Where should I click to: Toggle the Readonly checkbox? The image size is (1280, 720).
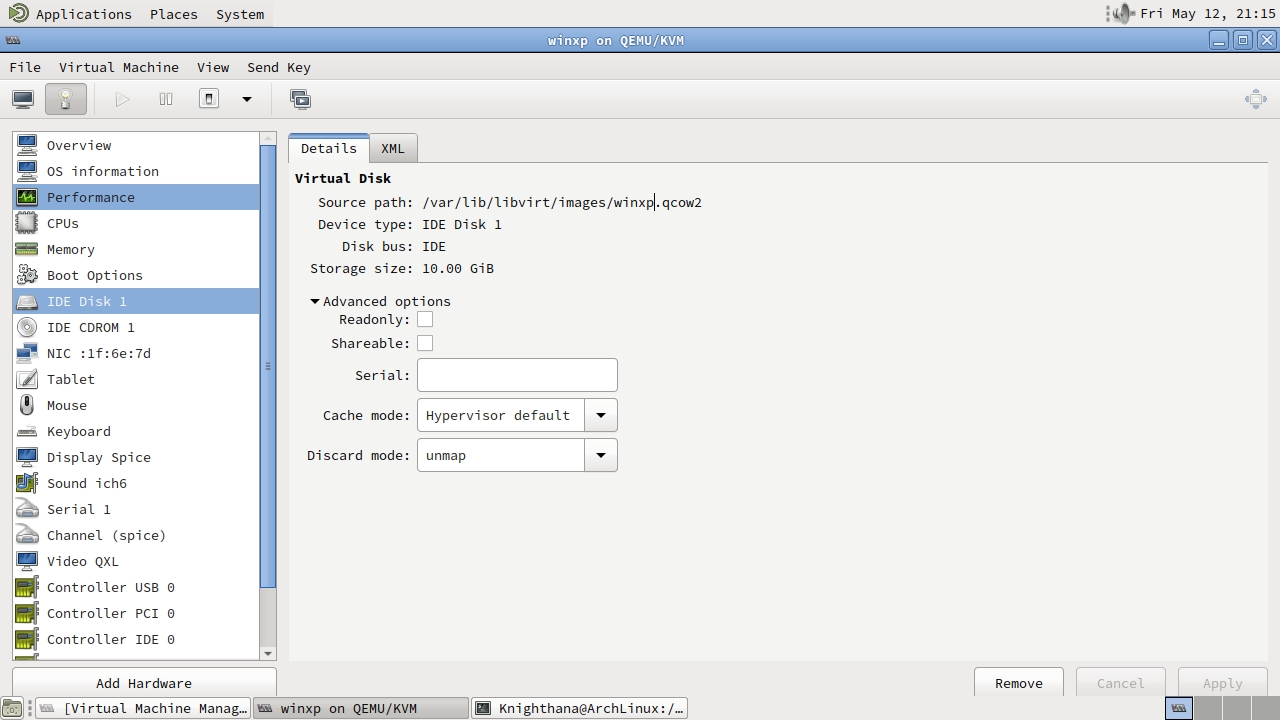click(x=425, y=319)
